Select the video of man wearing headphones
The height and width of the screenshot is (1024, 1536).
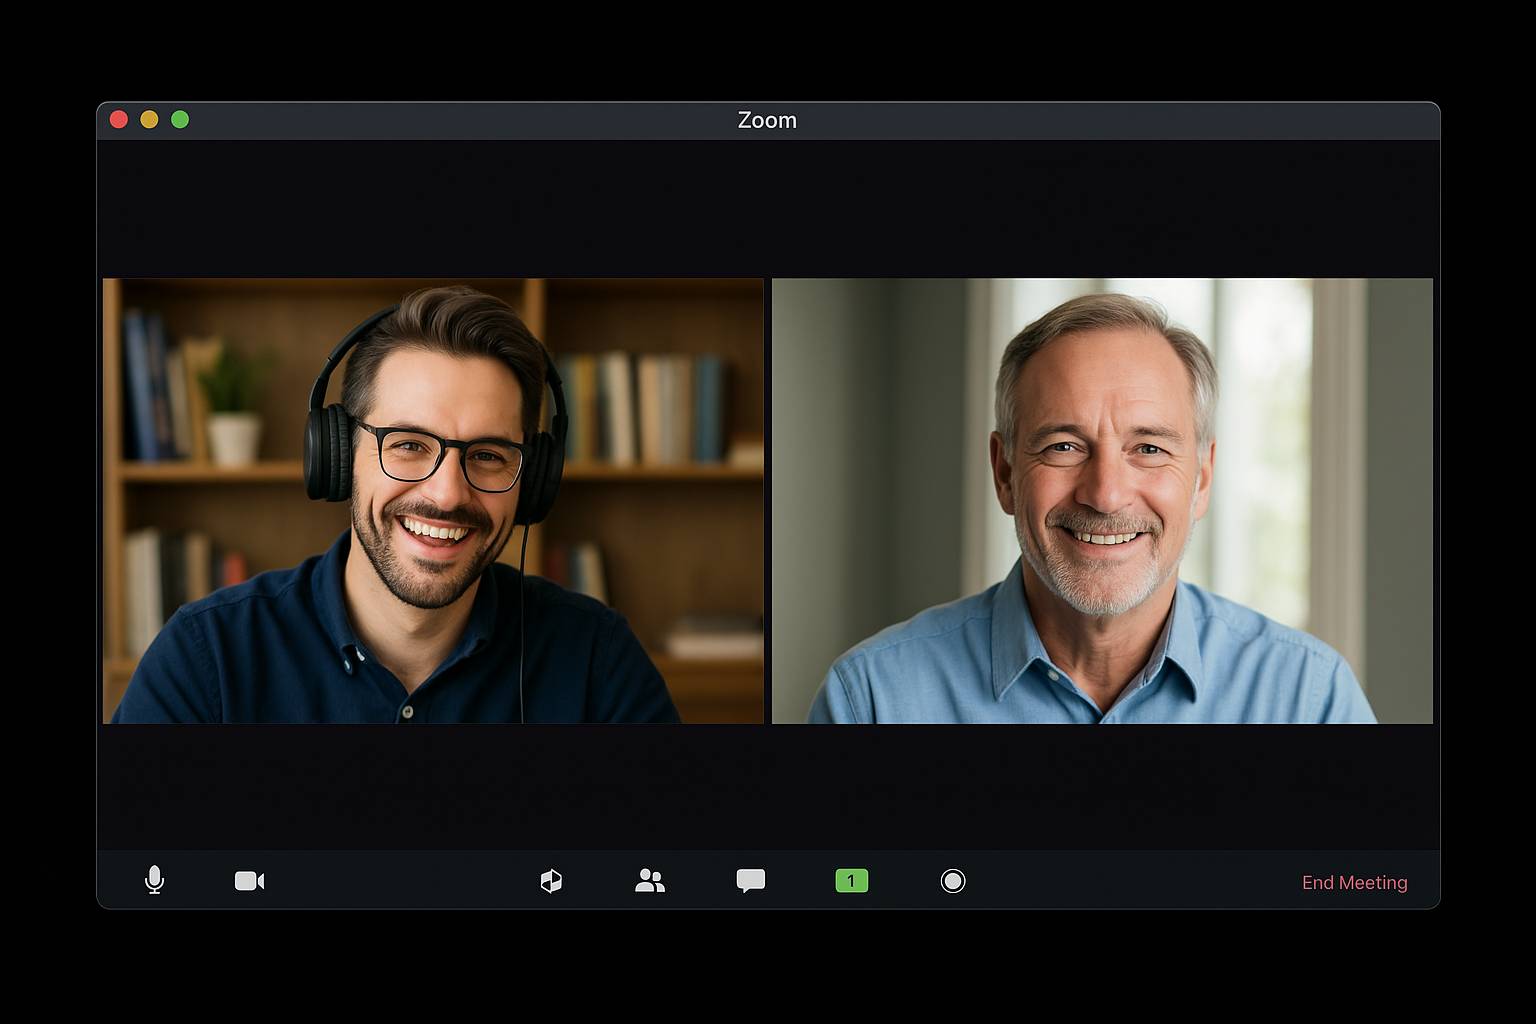coord(433,501)
